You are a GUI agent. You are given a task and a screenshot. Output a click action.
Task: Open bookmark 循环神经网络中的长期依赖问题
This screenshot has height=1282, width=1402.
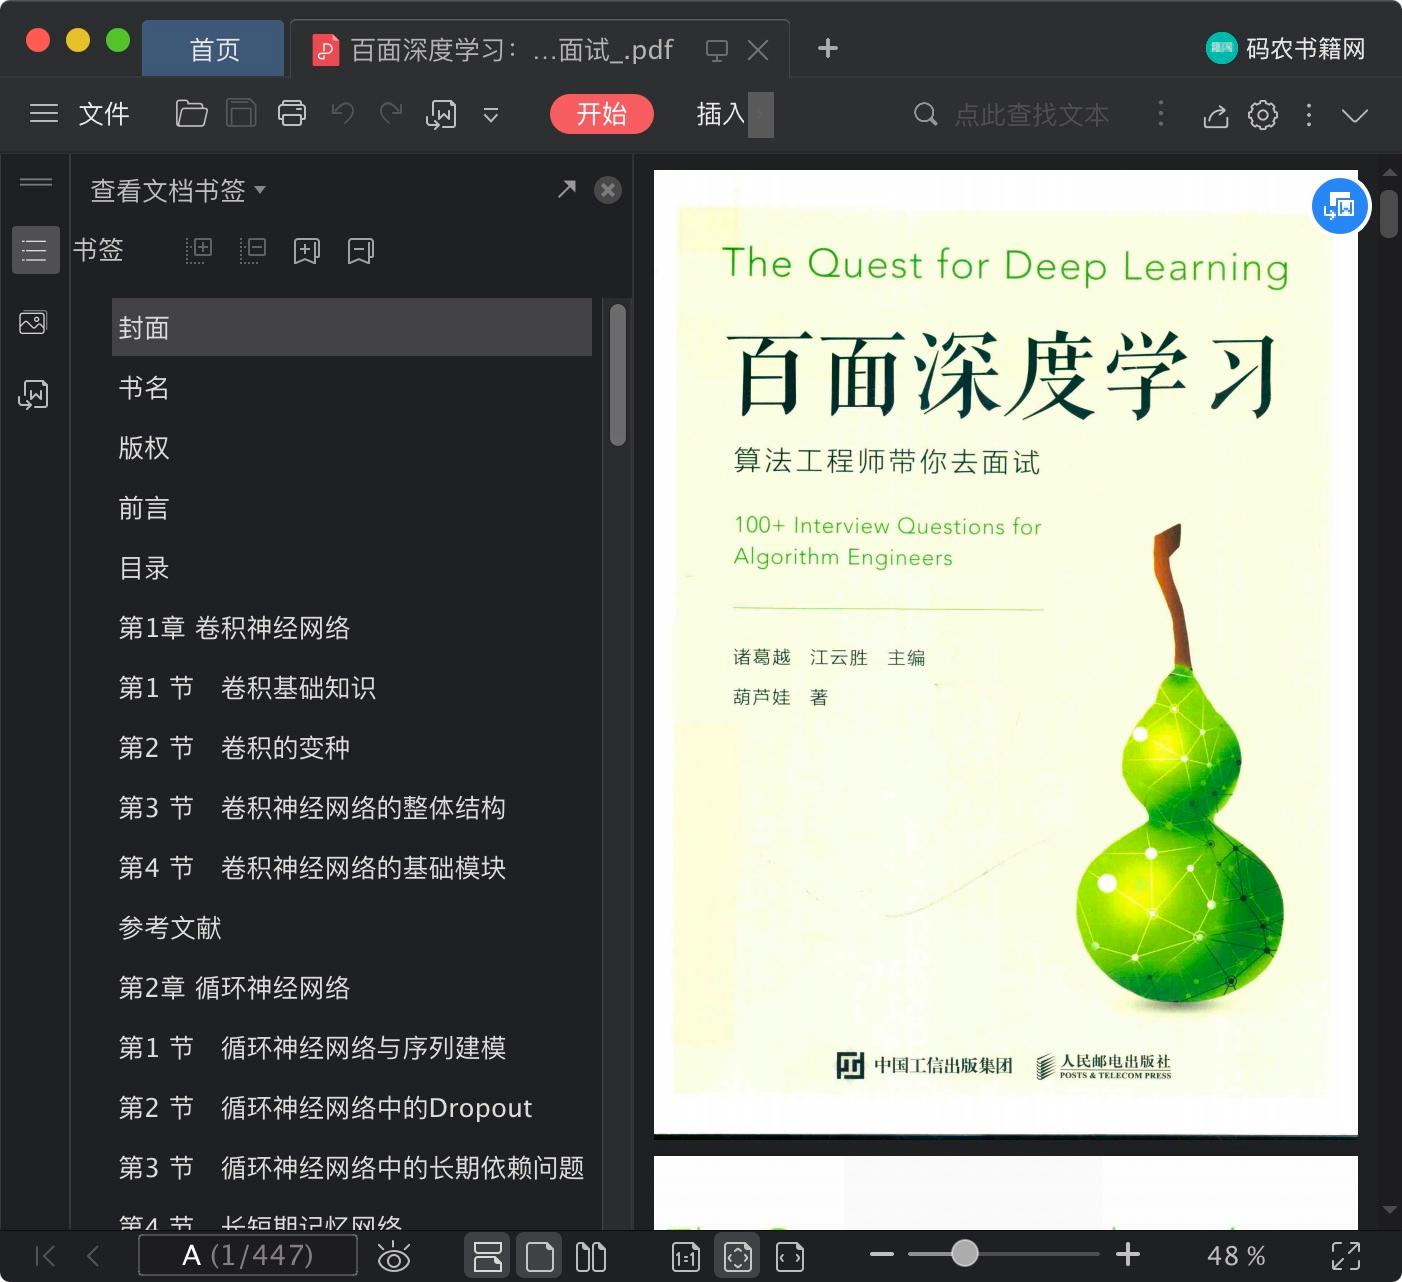click(x=352, y=1168)
